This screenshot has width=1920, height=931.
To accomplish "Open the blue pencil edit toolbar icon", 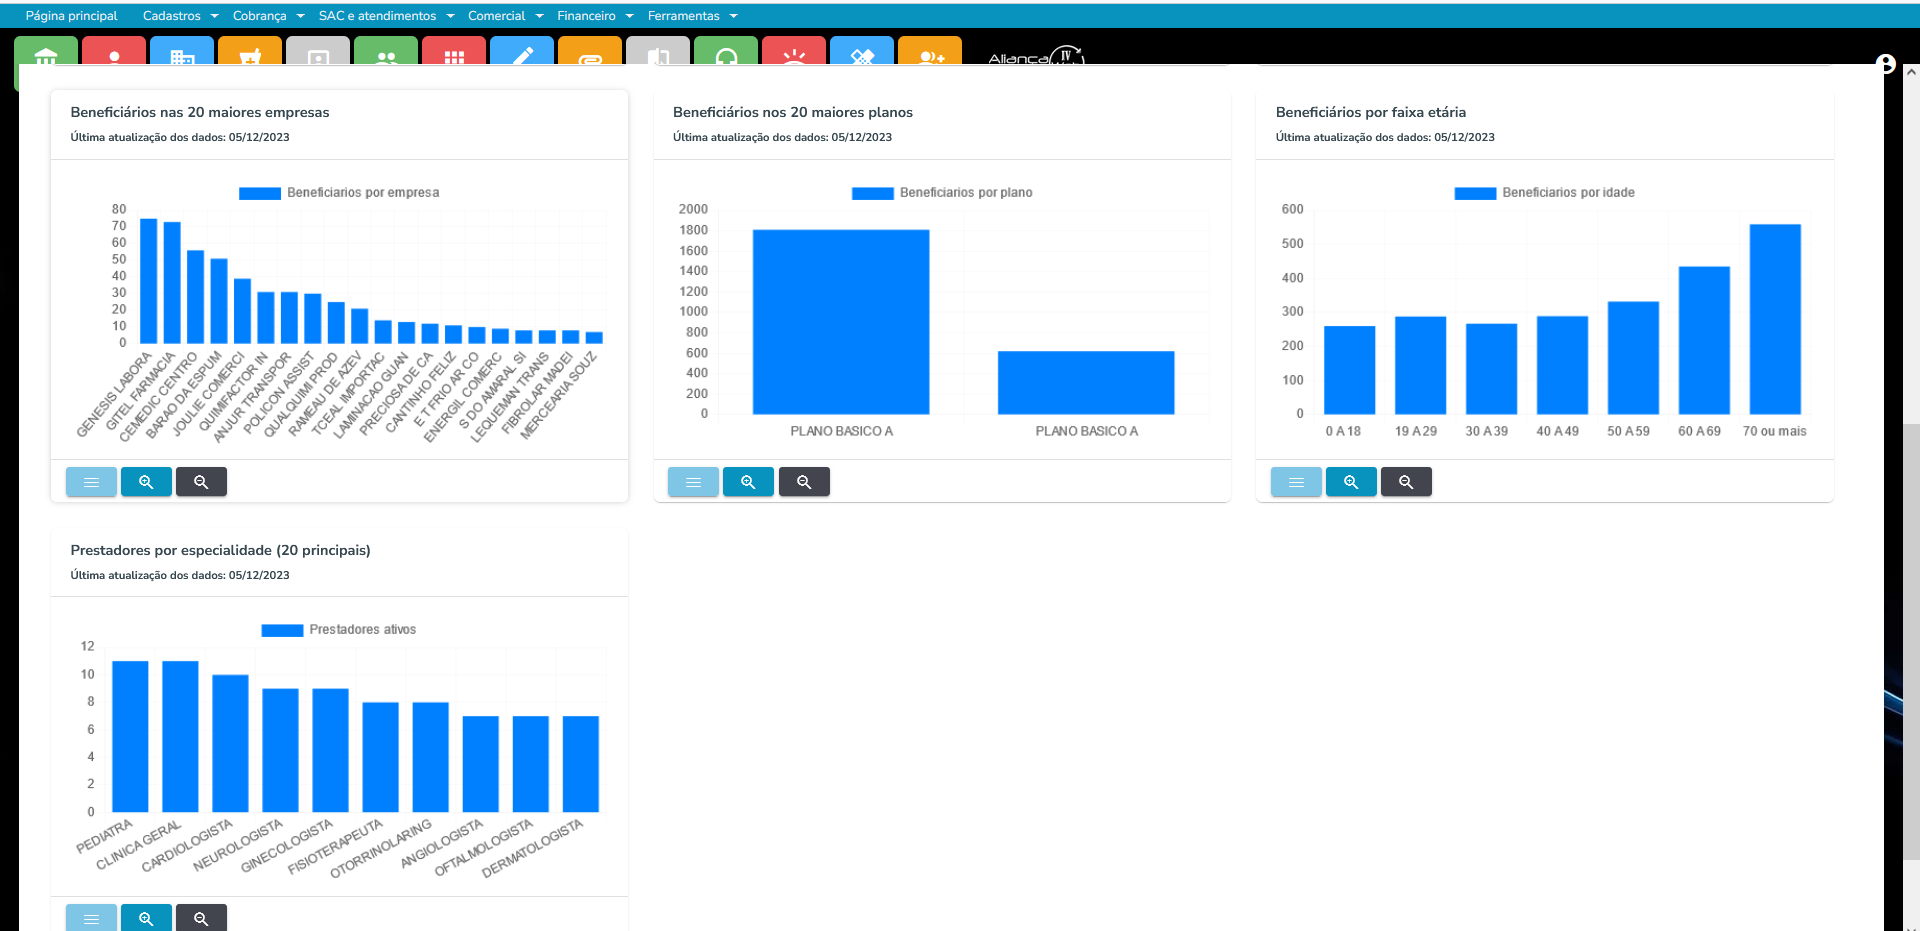I will pos(522,55).
